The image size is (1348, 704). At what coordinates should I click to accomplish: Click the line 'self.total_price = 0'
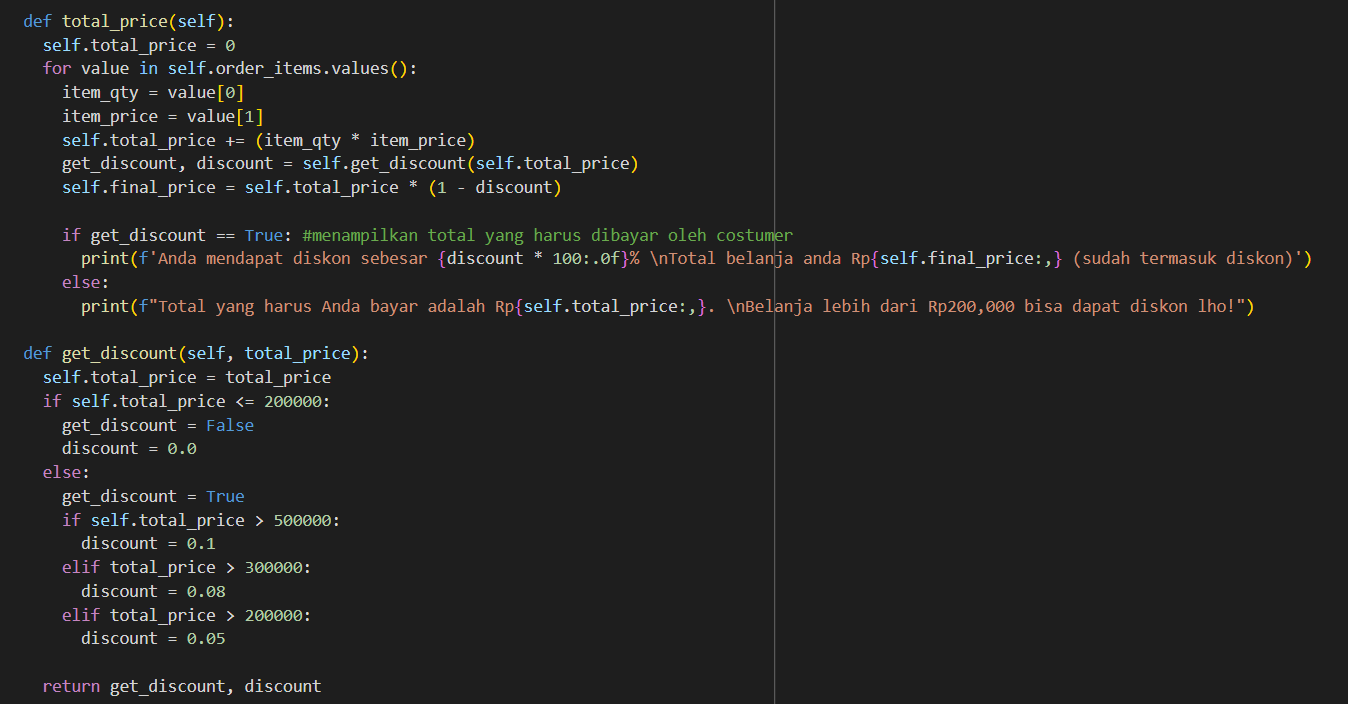[x=139, y=45]
